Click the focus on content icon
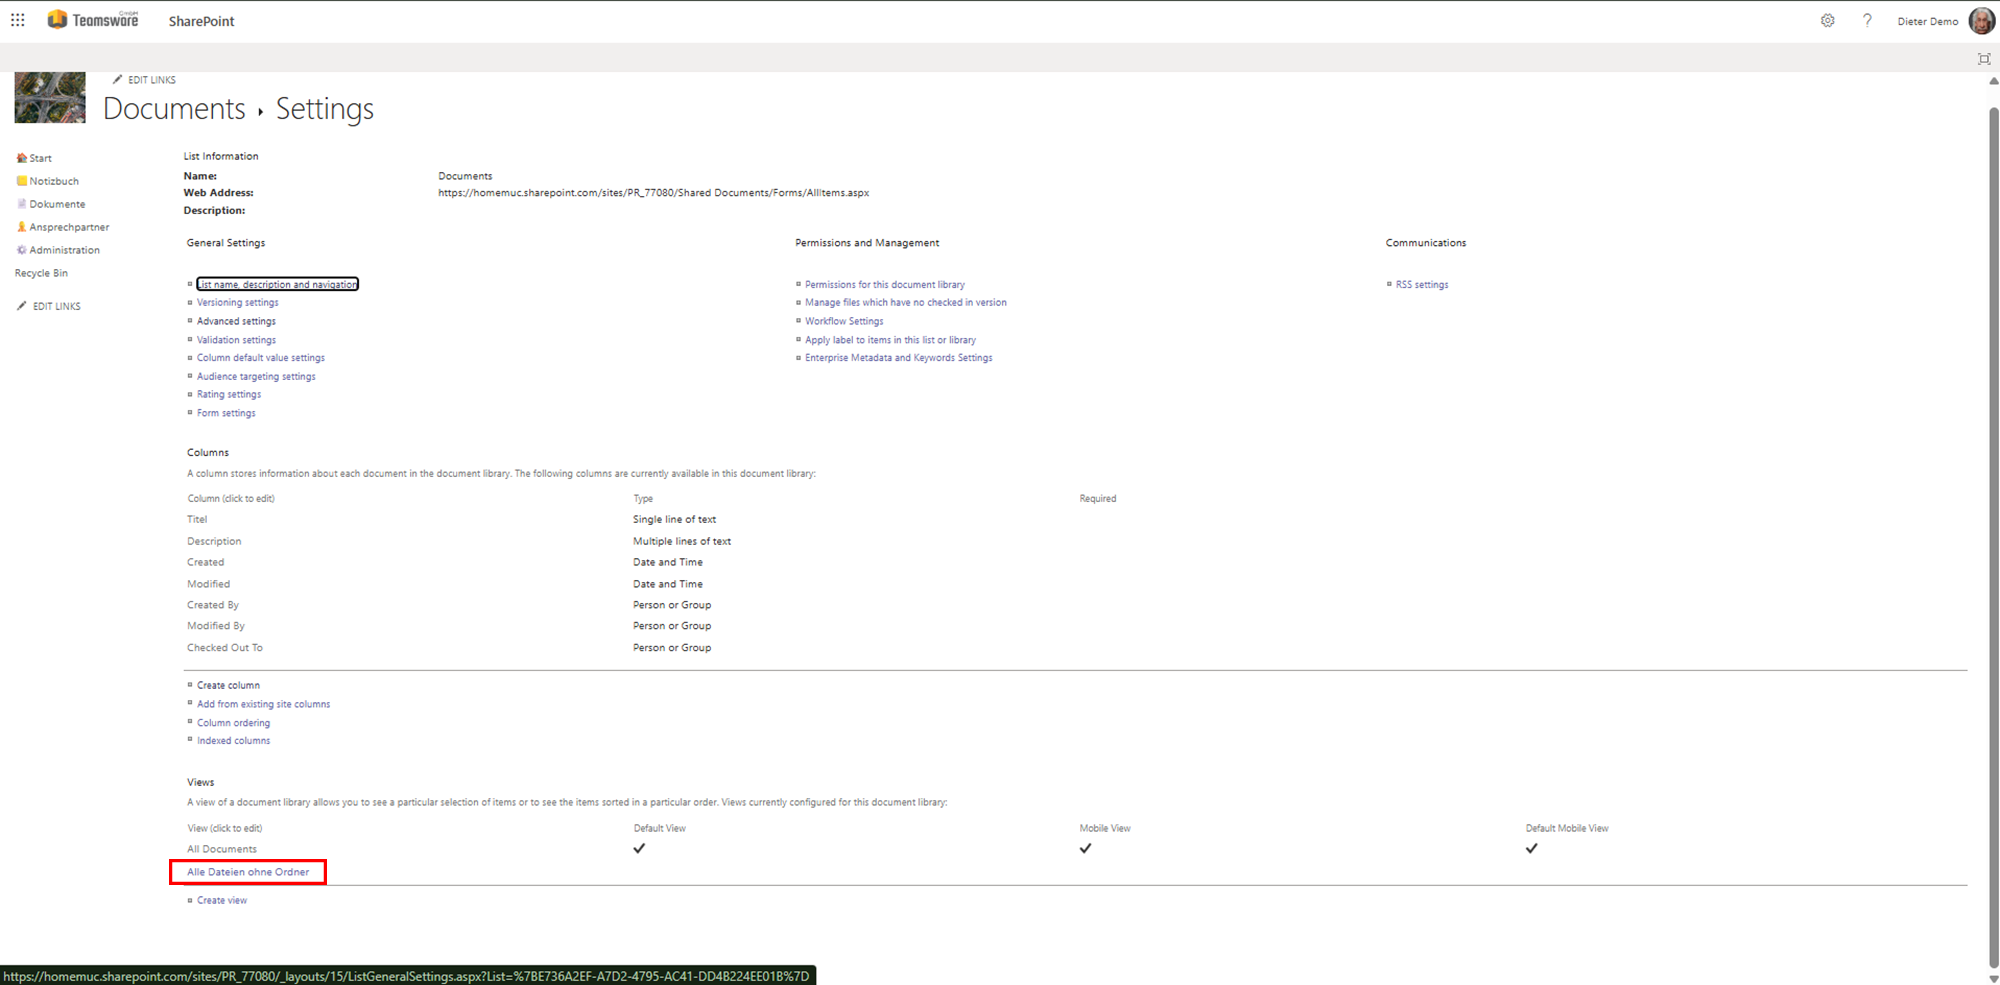This screenshot has width=2000, height=985. 1984,59
